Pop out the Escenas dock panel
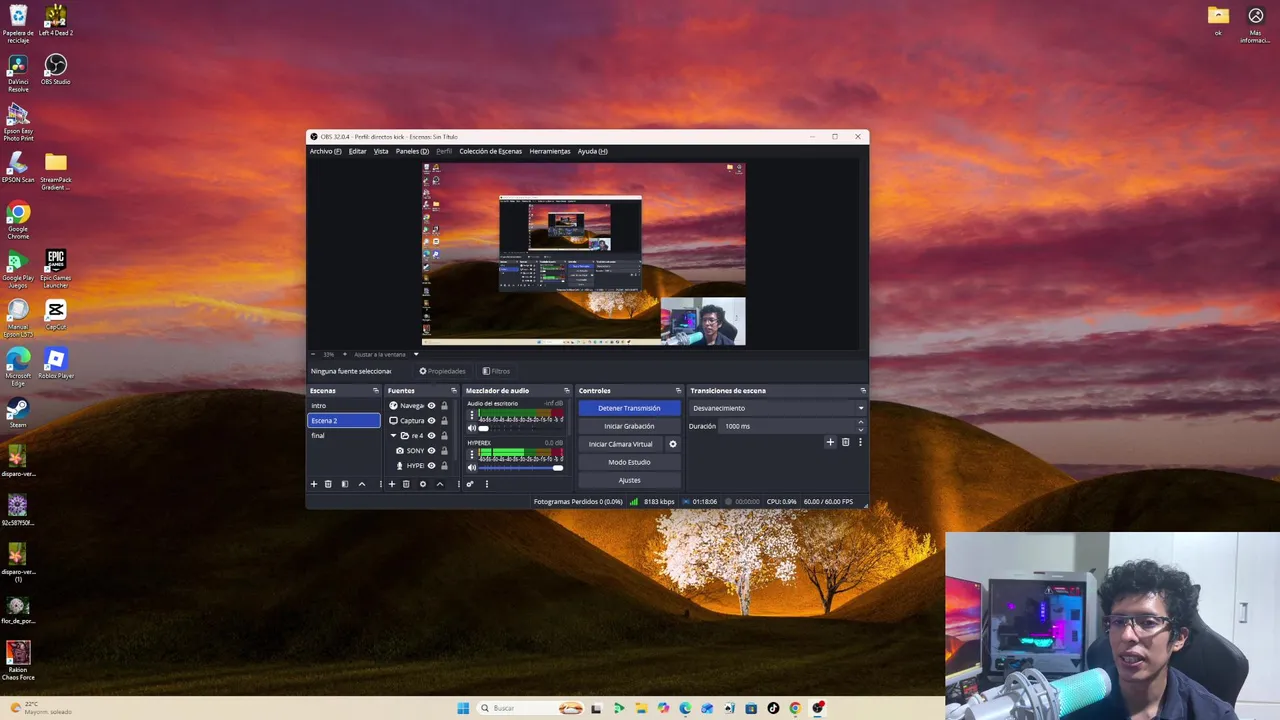Screen dimensions: 1280x720 pyautogui.click(x=376, y=391)
